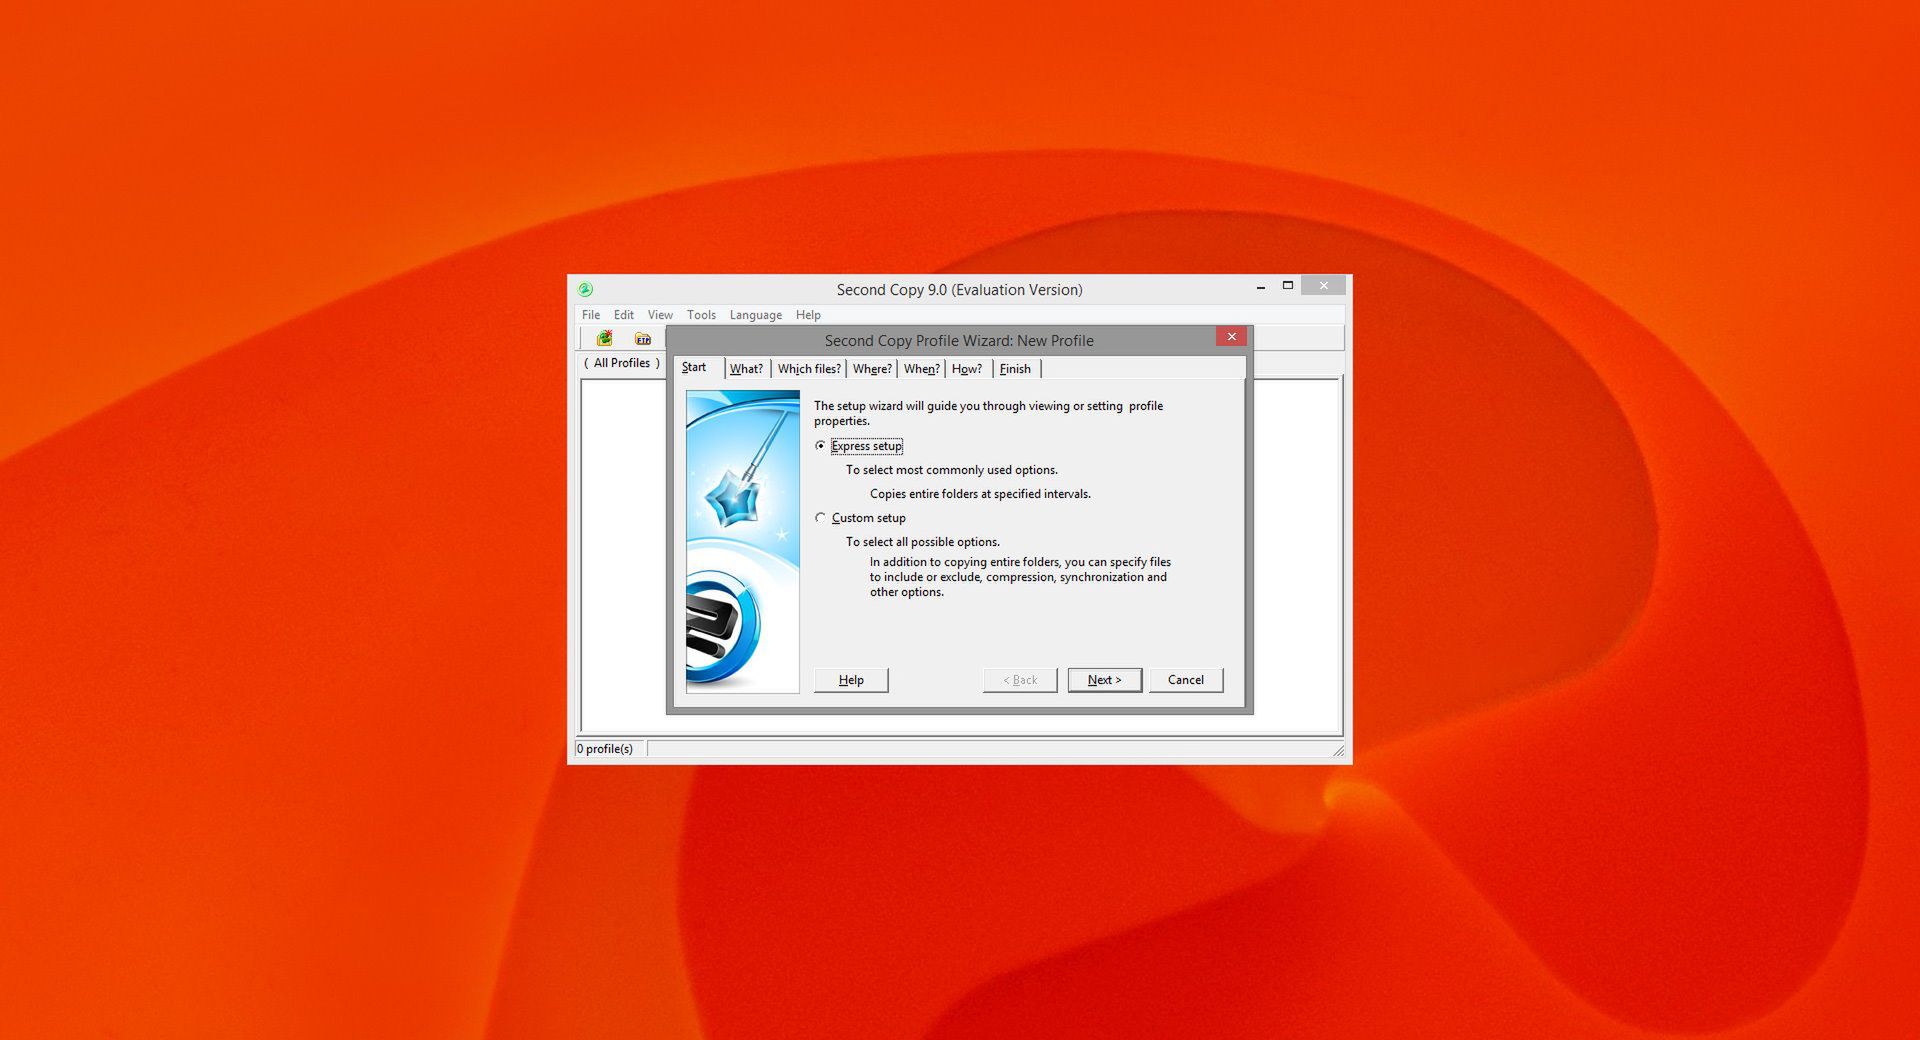Click the wizard's illustration panel
Screen dimensions: 1920x1040
click(742, 540)
